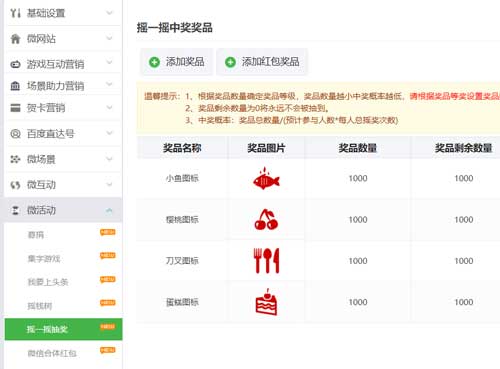Image resolution: width=500 pixels, height=369 pixels.
Task: Click the 1000 quantity in 小鱼图标 row
Action: pos(358,178)
